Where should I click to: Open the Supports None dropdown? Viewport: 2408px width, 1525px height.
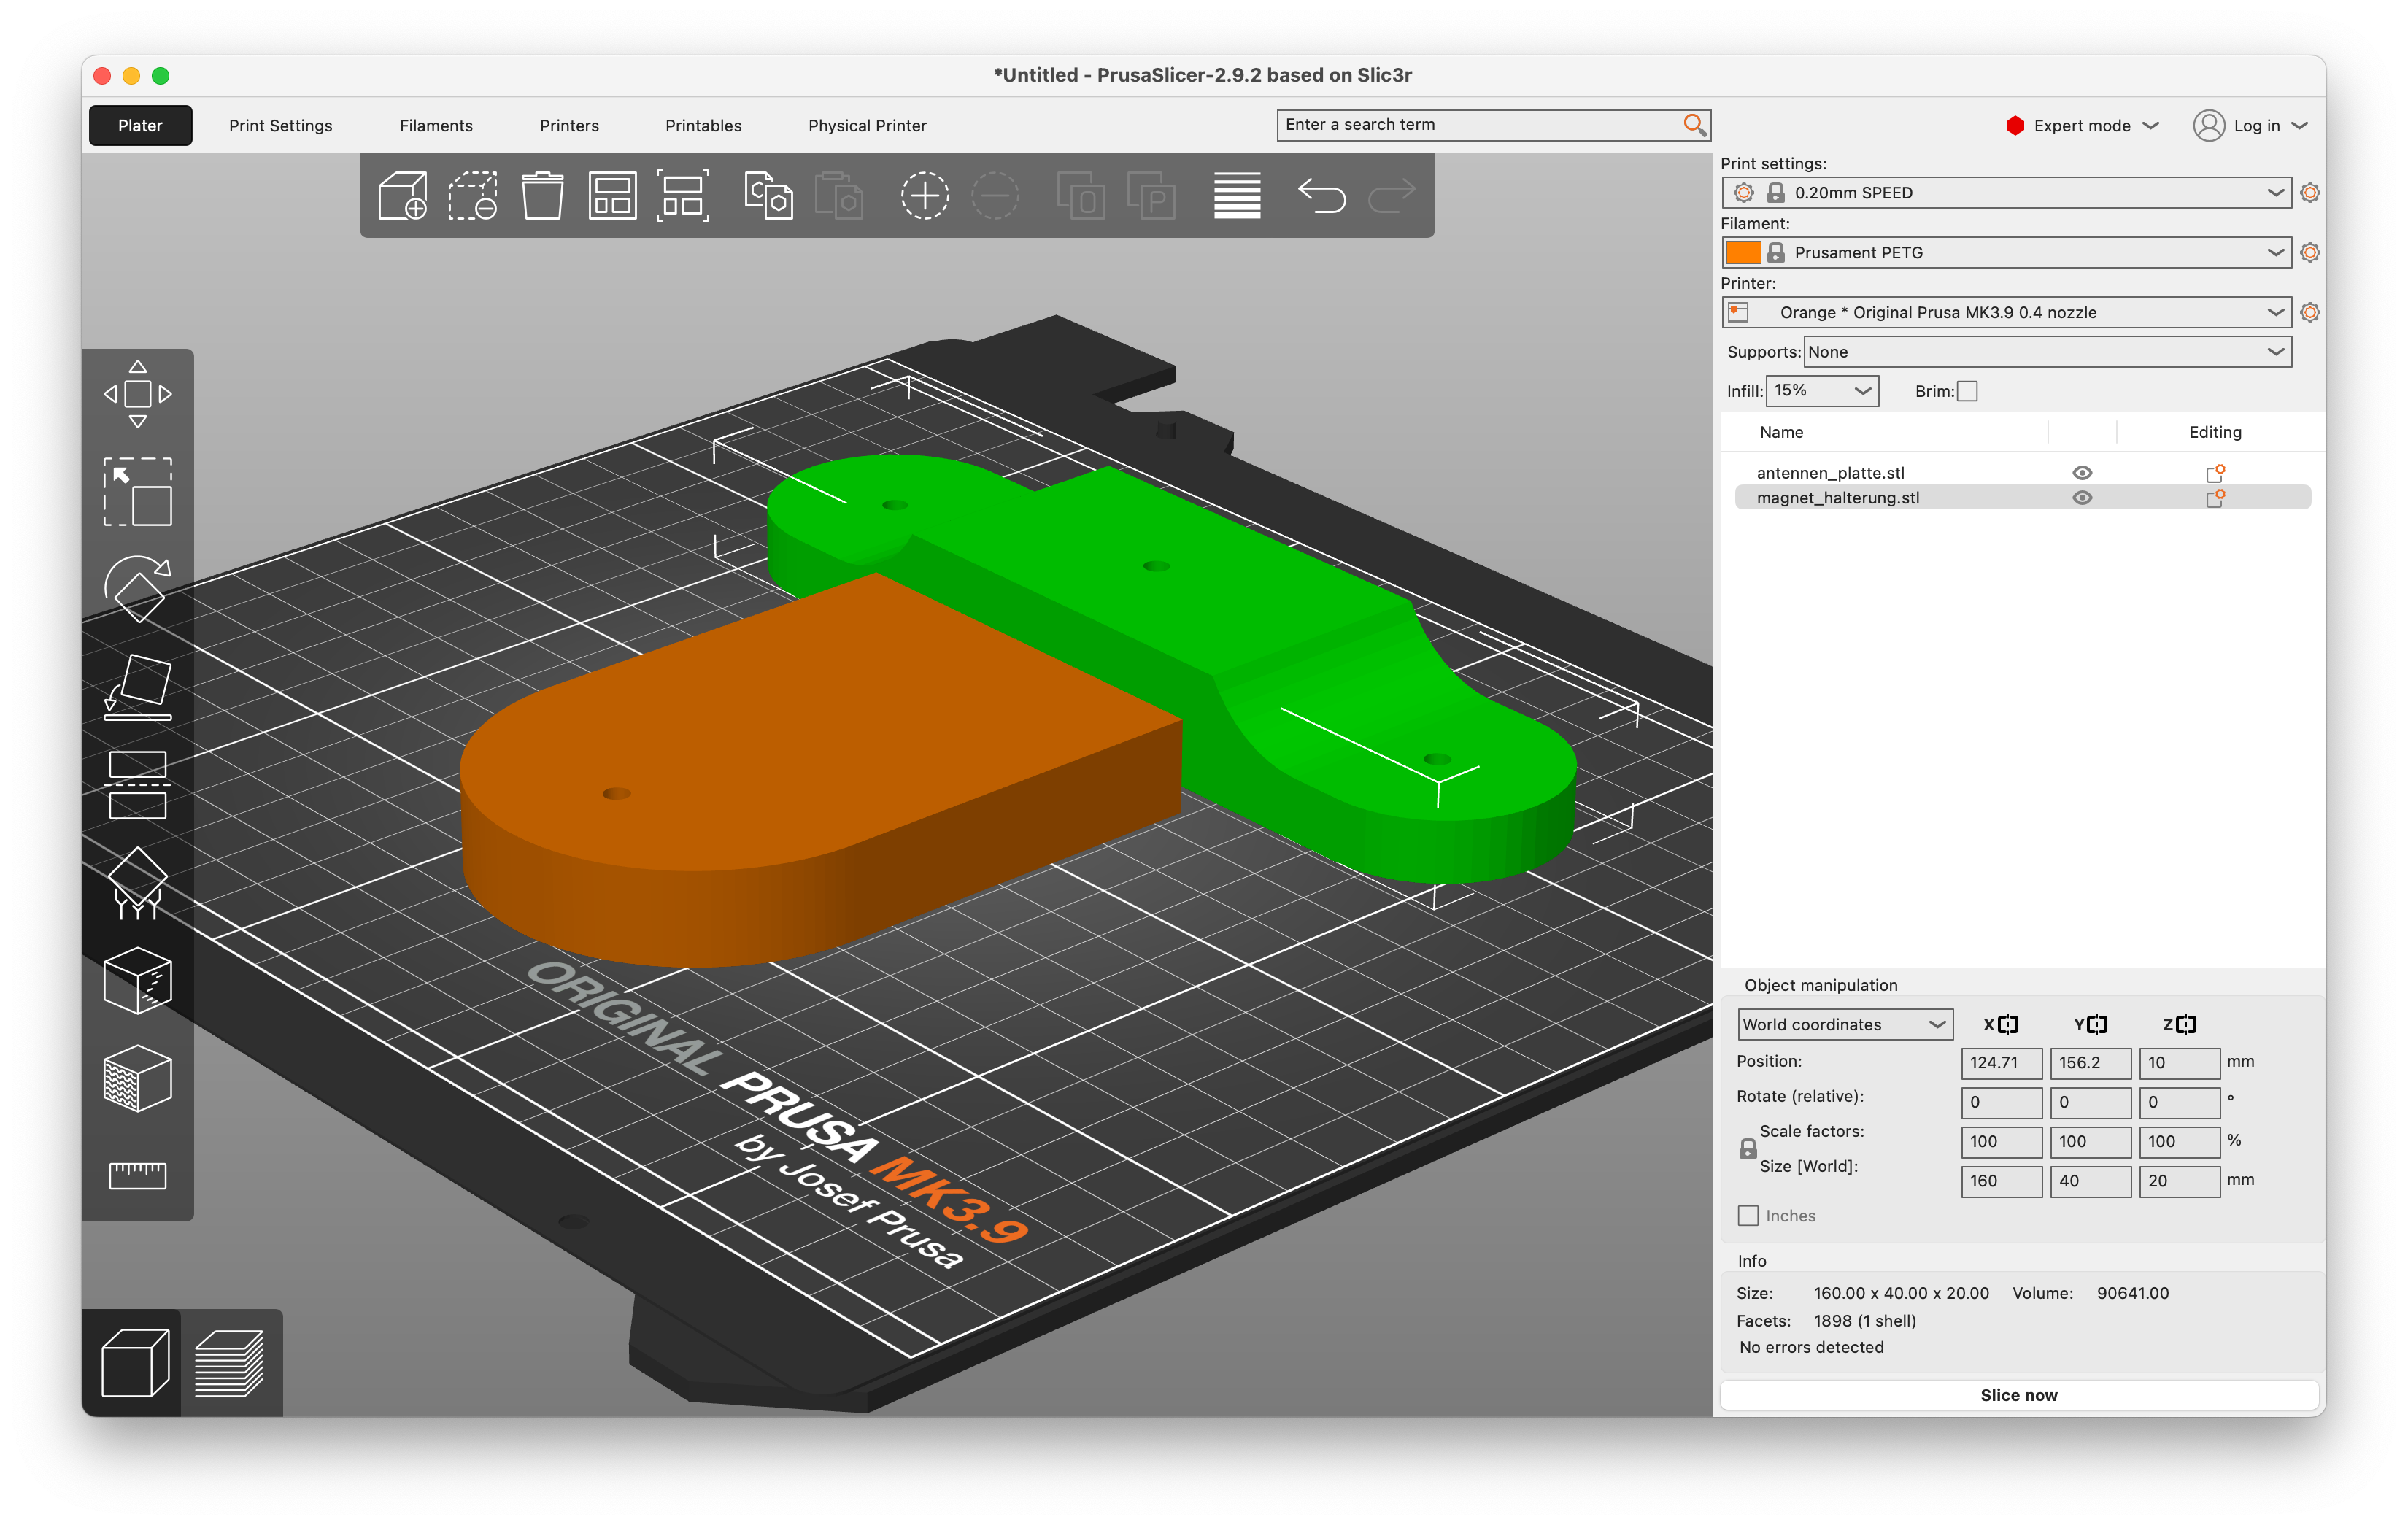tap(2047, 352)
